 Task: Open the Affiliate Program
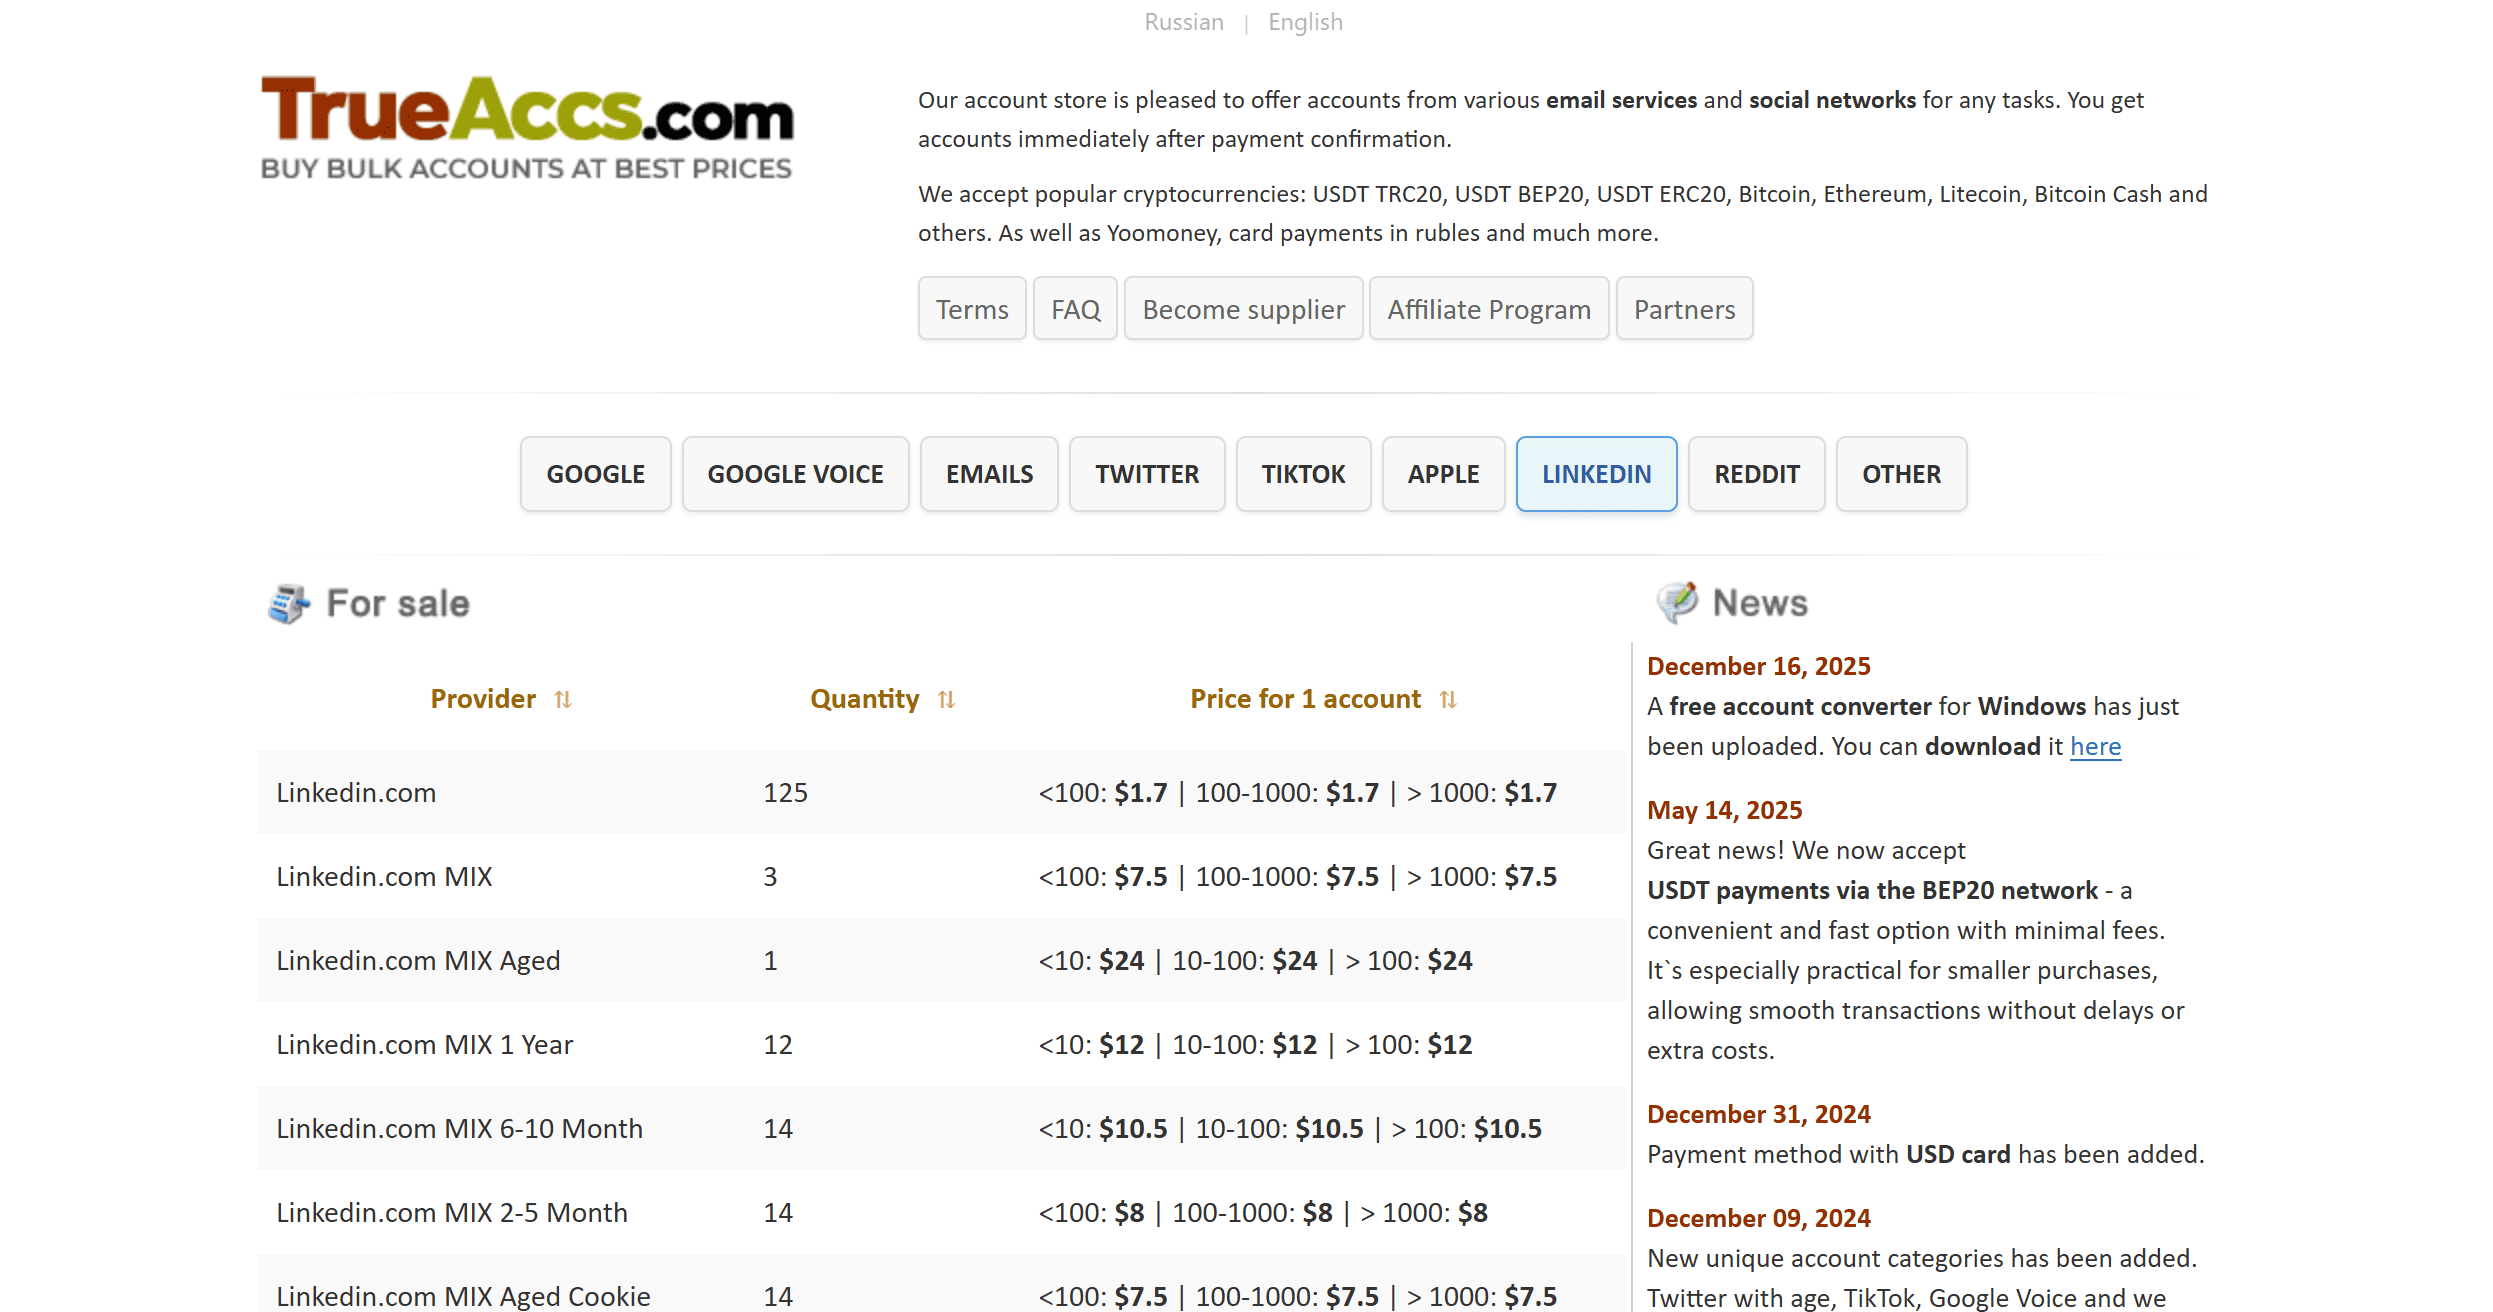click(1489, 309)
